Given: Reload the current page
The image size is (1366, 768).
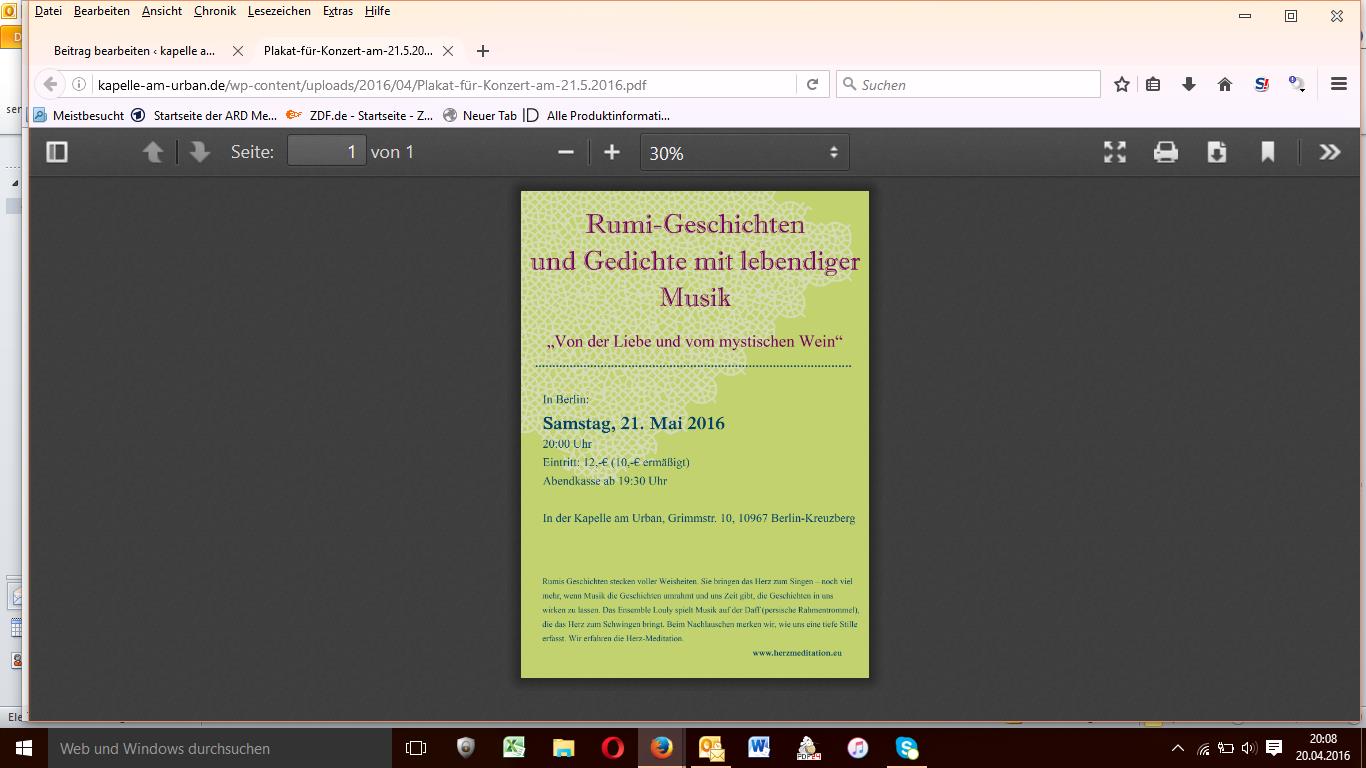Looking at the screenshot, I should pos(812,85).
